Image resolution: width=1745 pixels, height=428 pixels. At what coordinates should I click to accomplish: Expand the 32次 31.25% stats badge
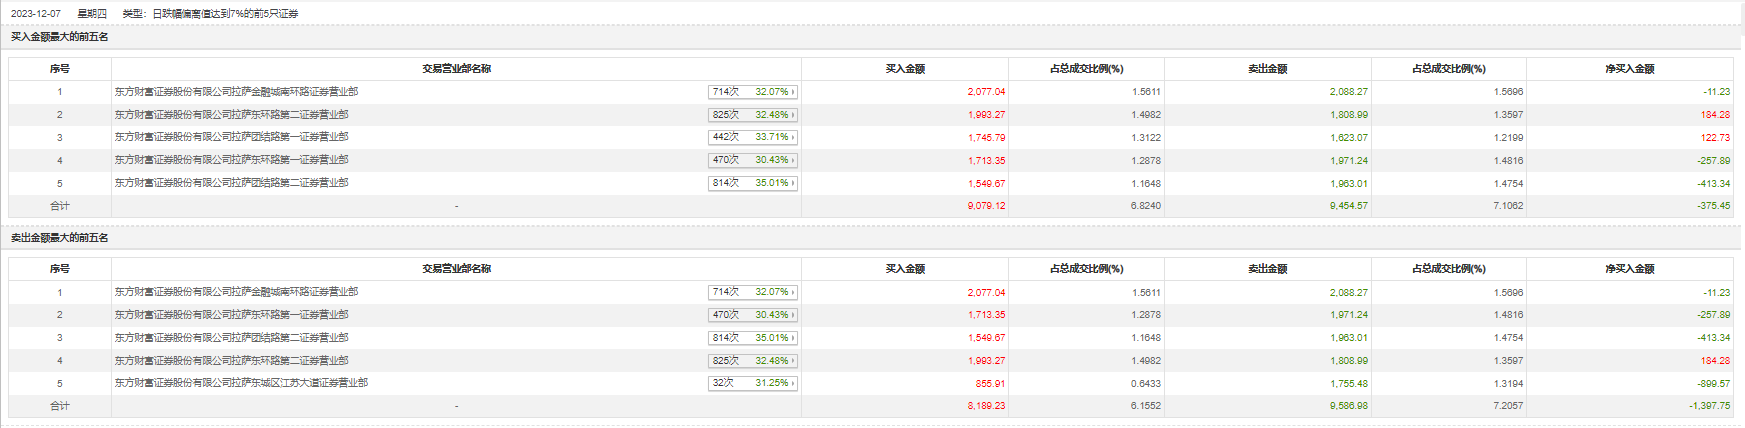point(752,383)
